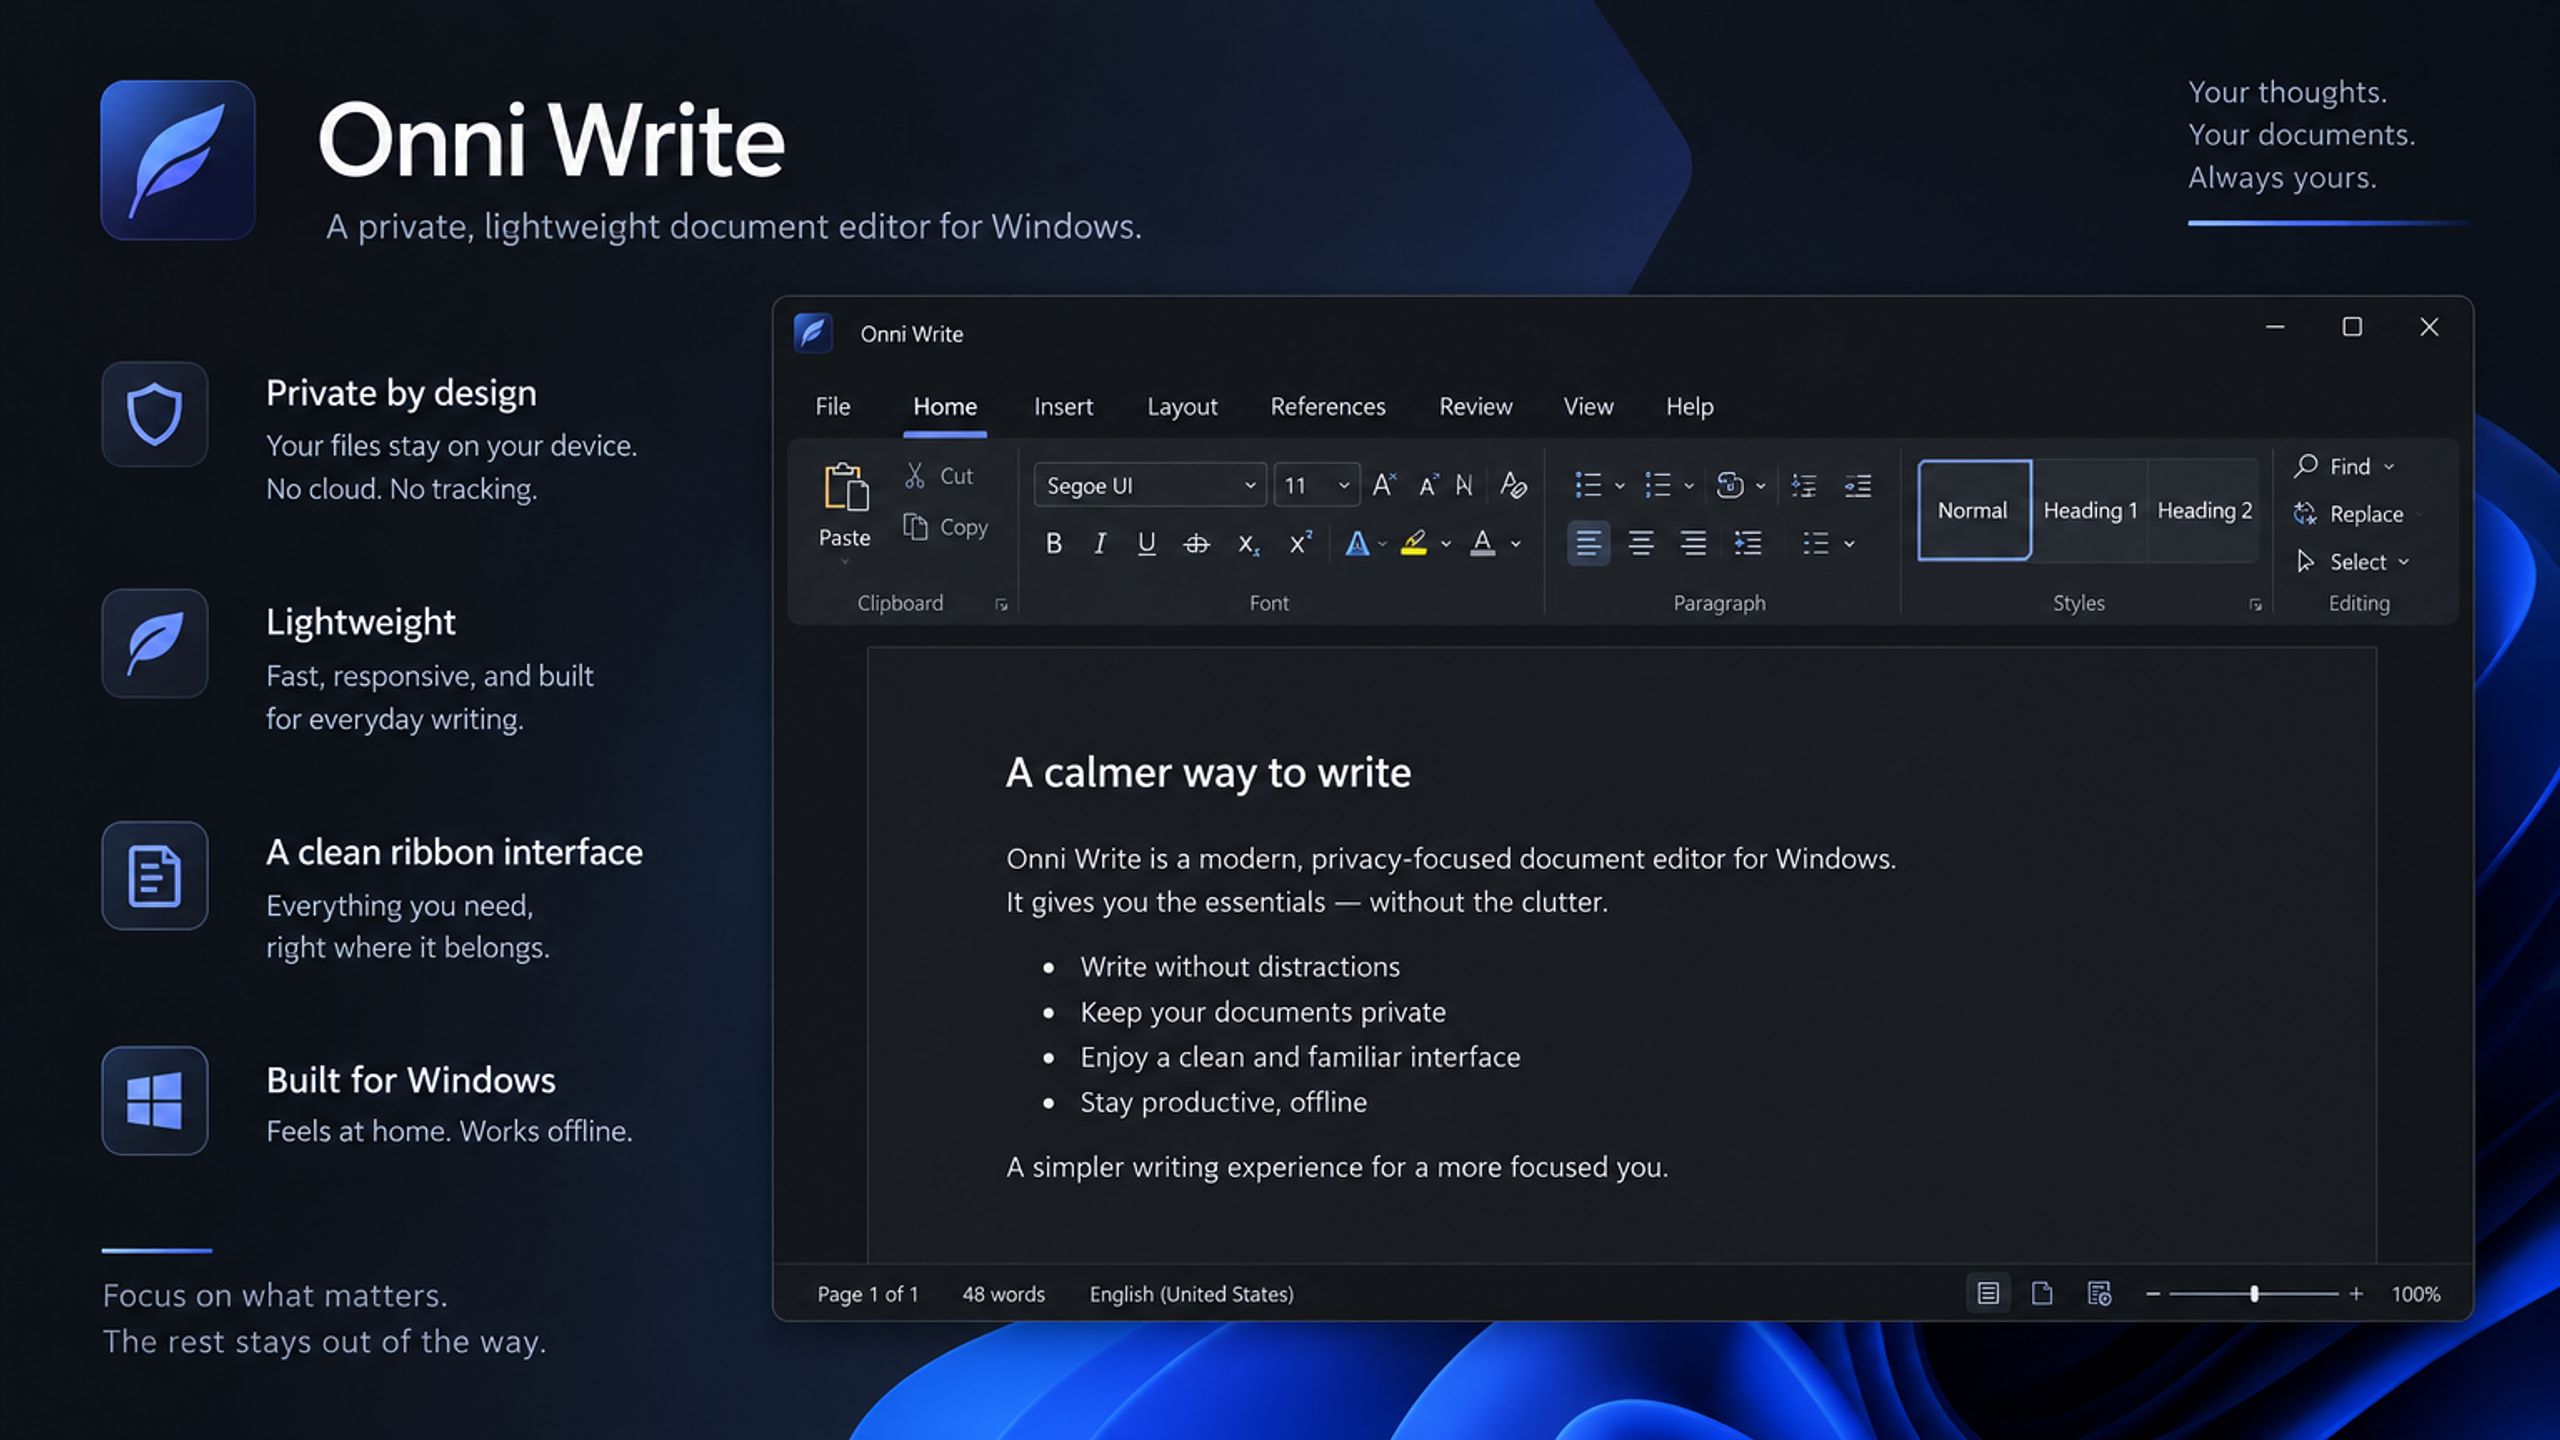2560x1440 pixels.
Task: Click the Paste clipboard icon
Action: 845,487
